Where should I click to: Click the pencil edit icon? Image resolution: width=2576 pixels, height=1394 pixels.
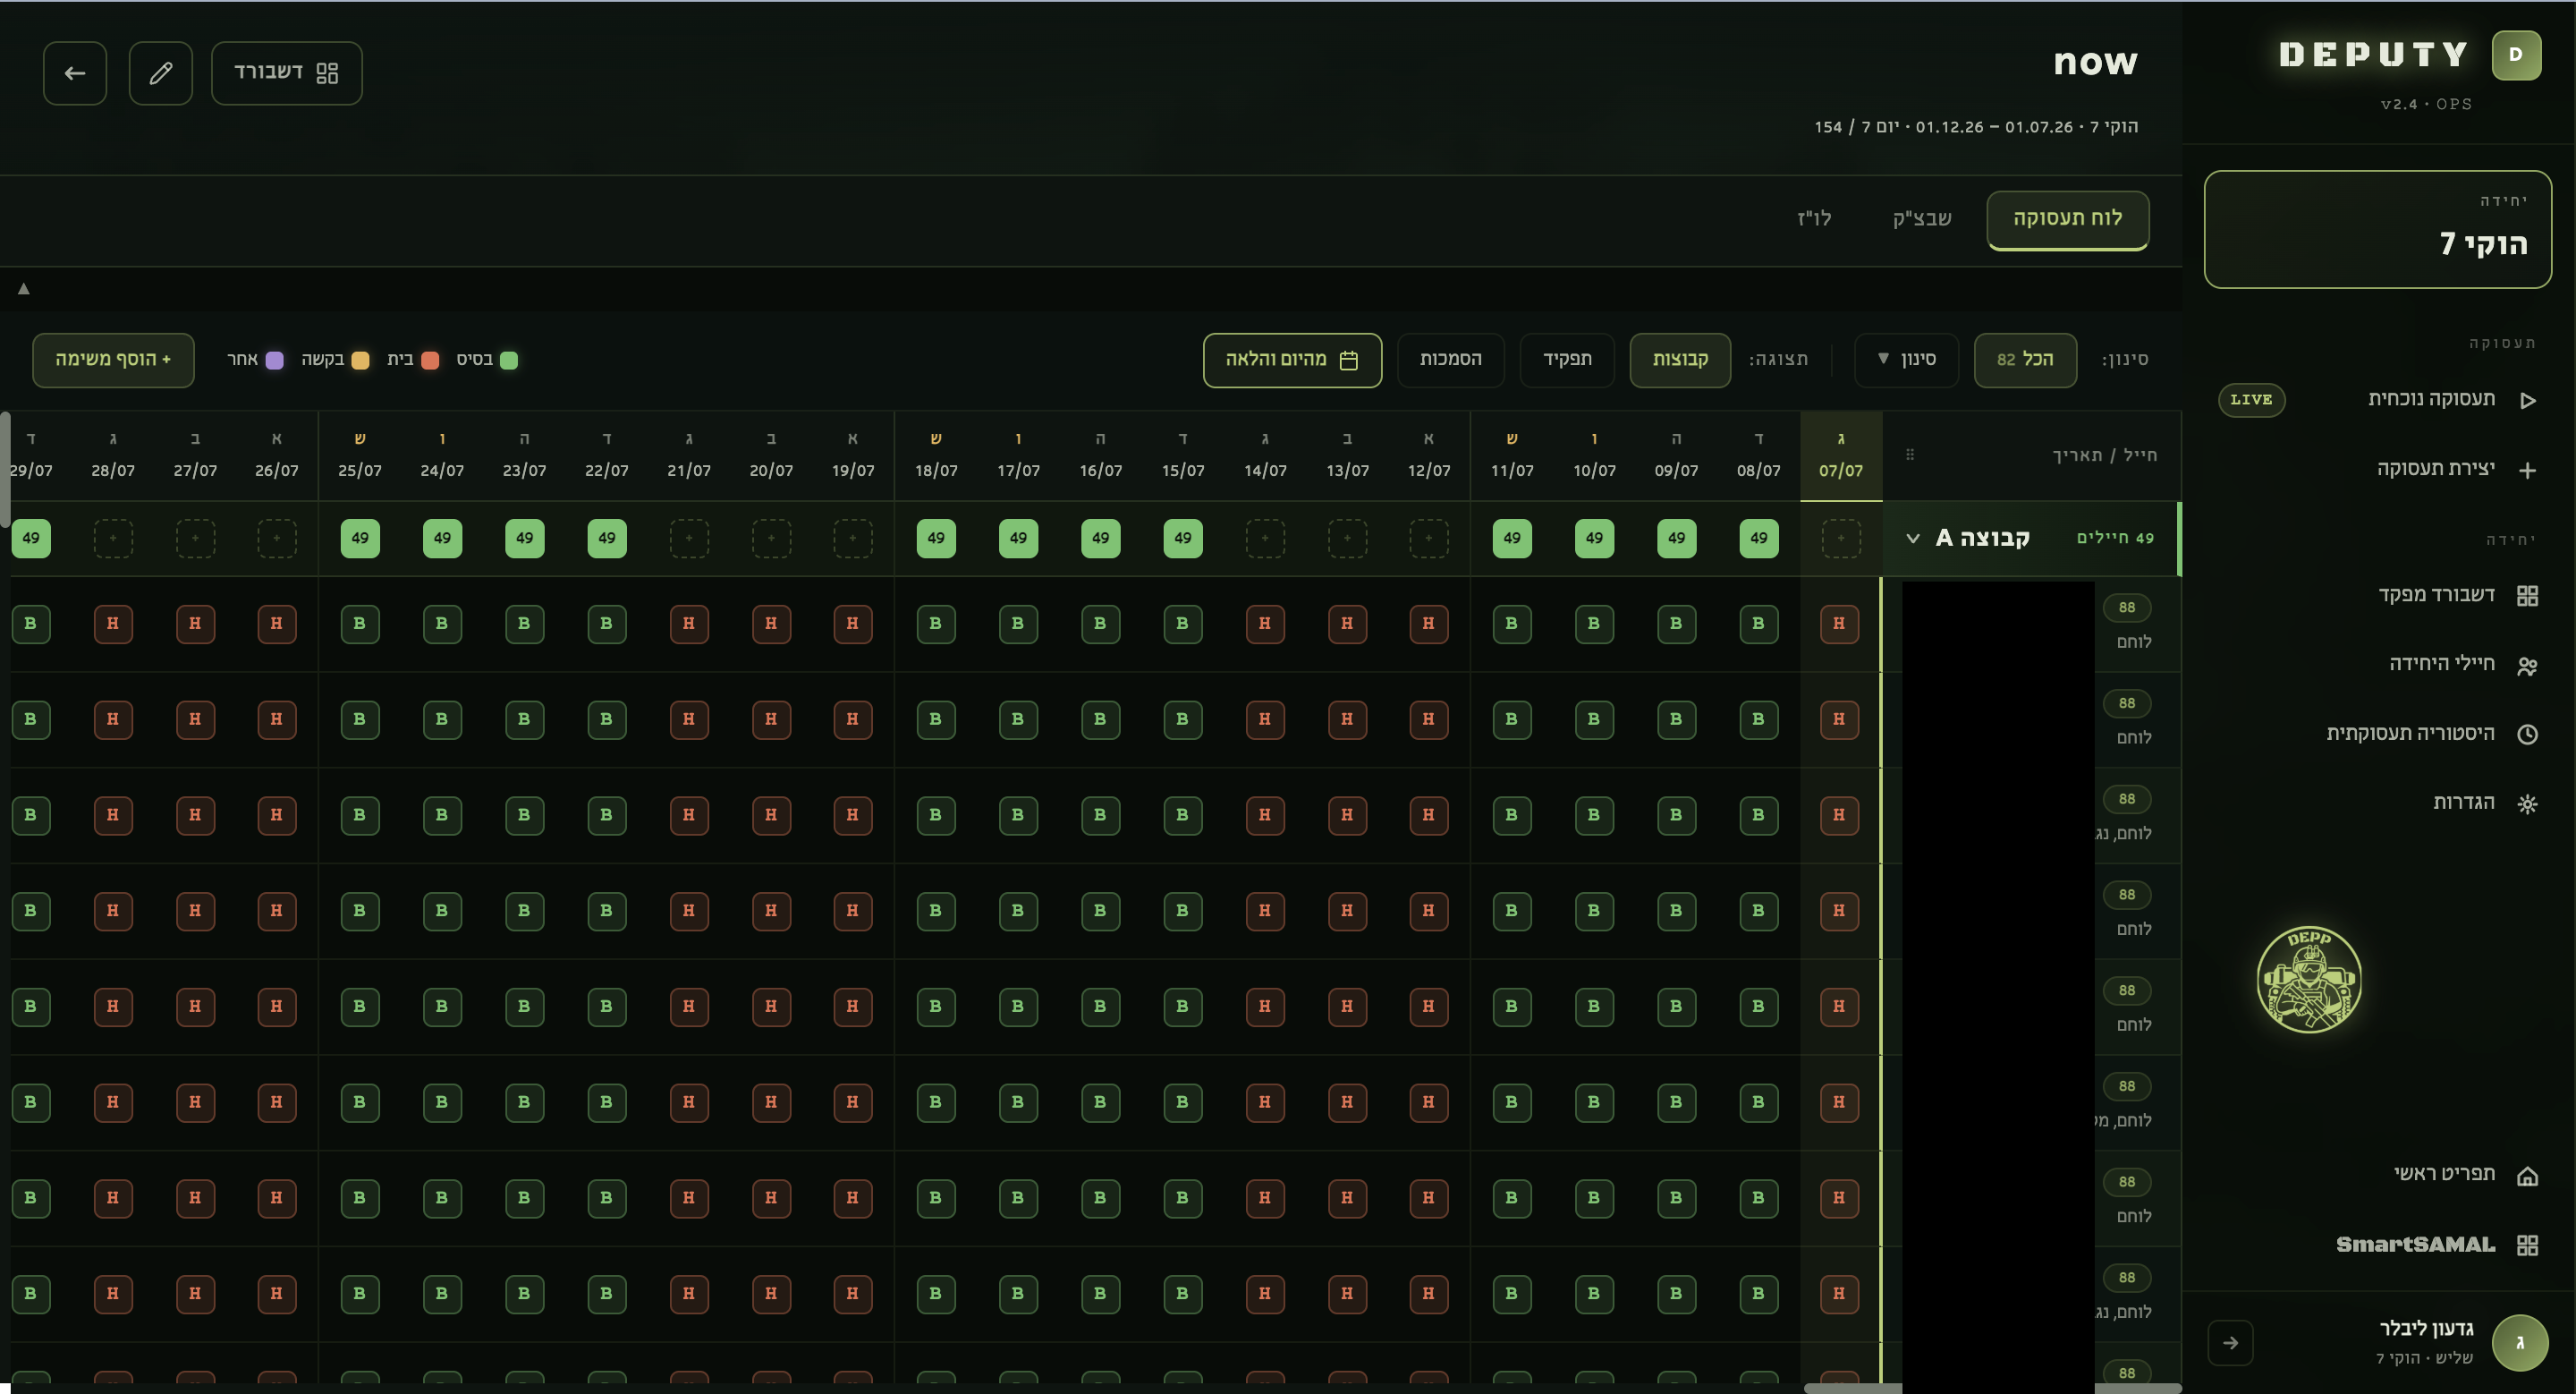click(x=161, y=73)
